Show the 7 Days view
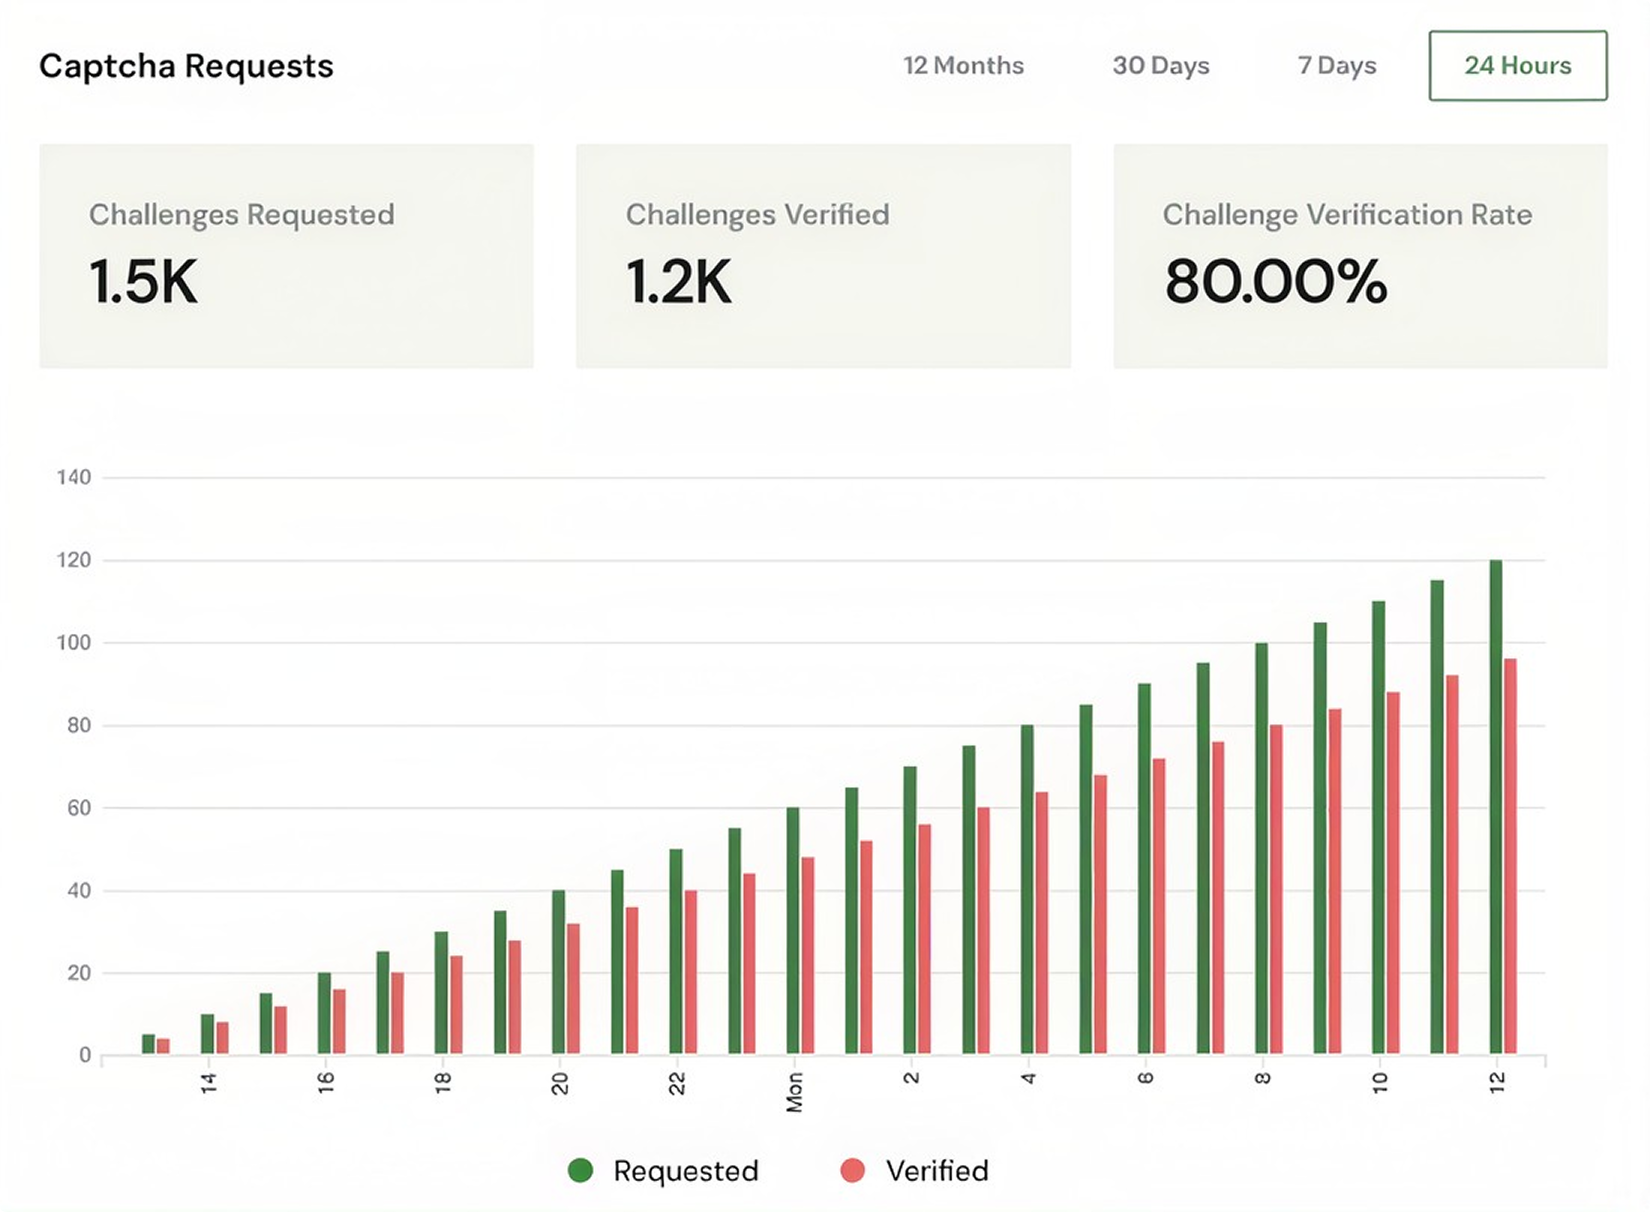The height and width of the screenshot is (1212, 1650). 1337,66
